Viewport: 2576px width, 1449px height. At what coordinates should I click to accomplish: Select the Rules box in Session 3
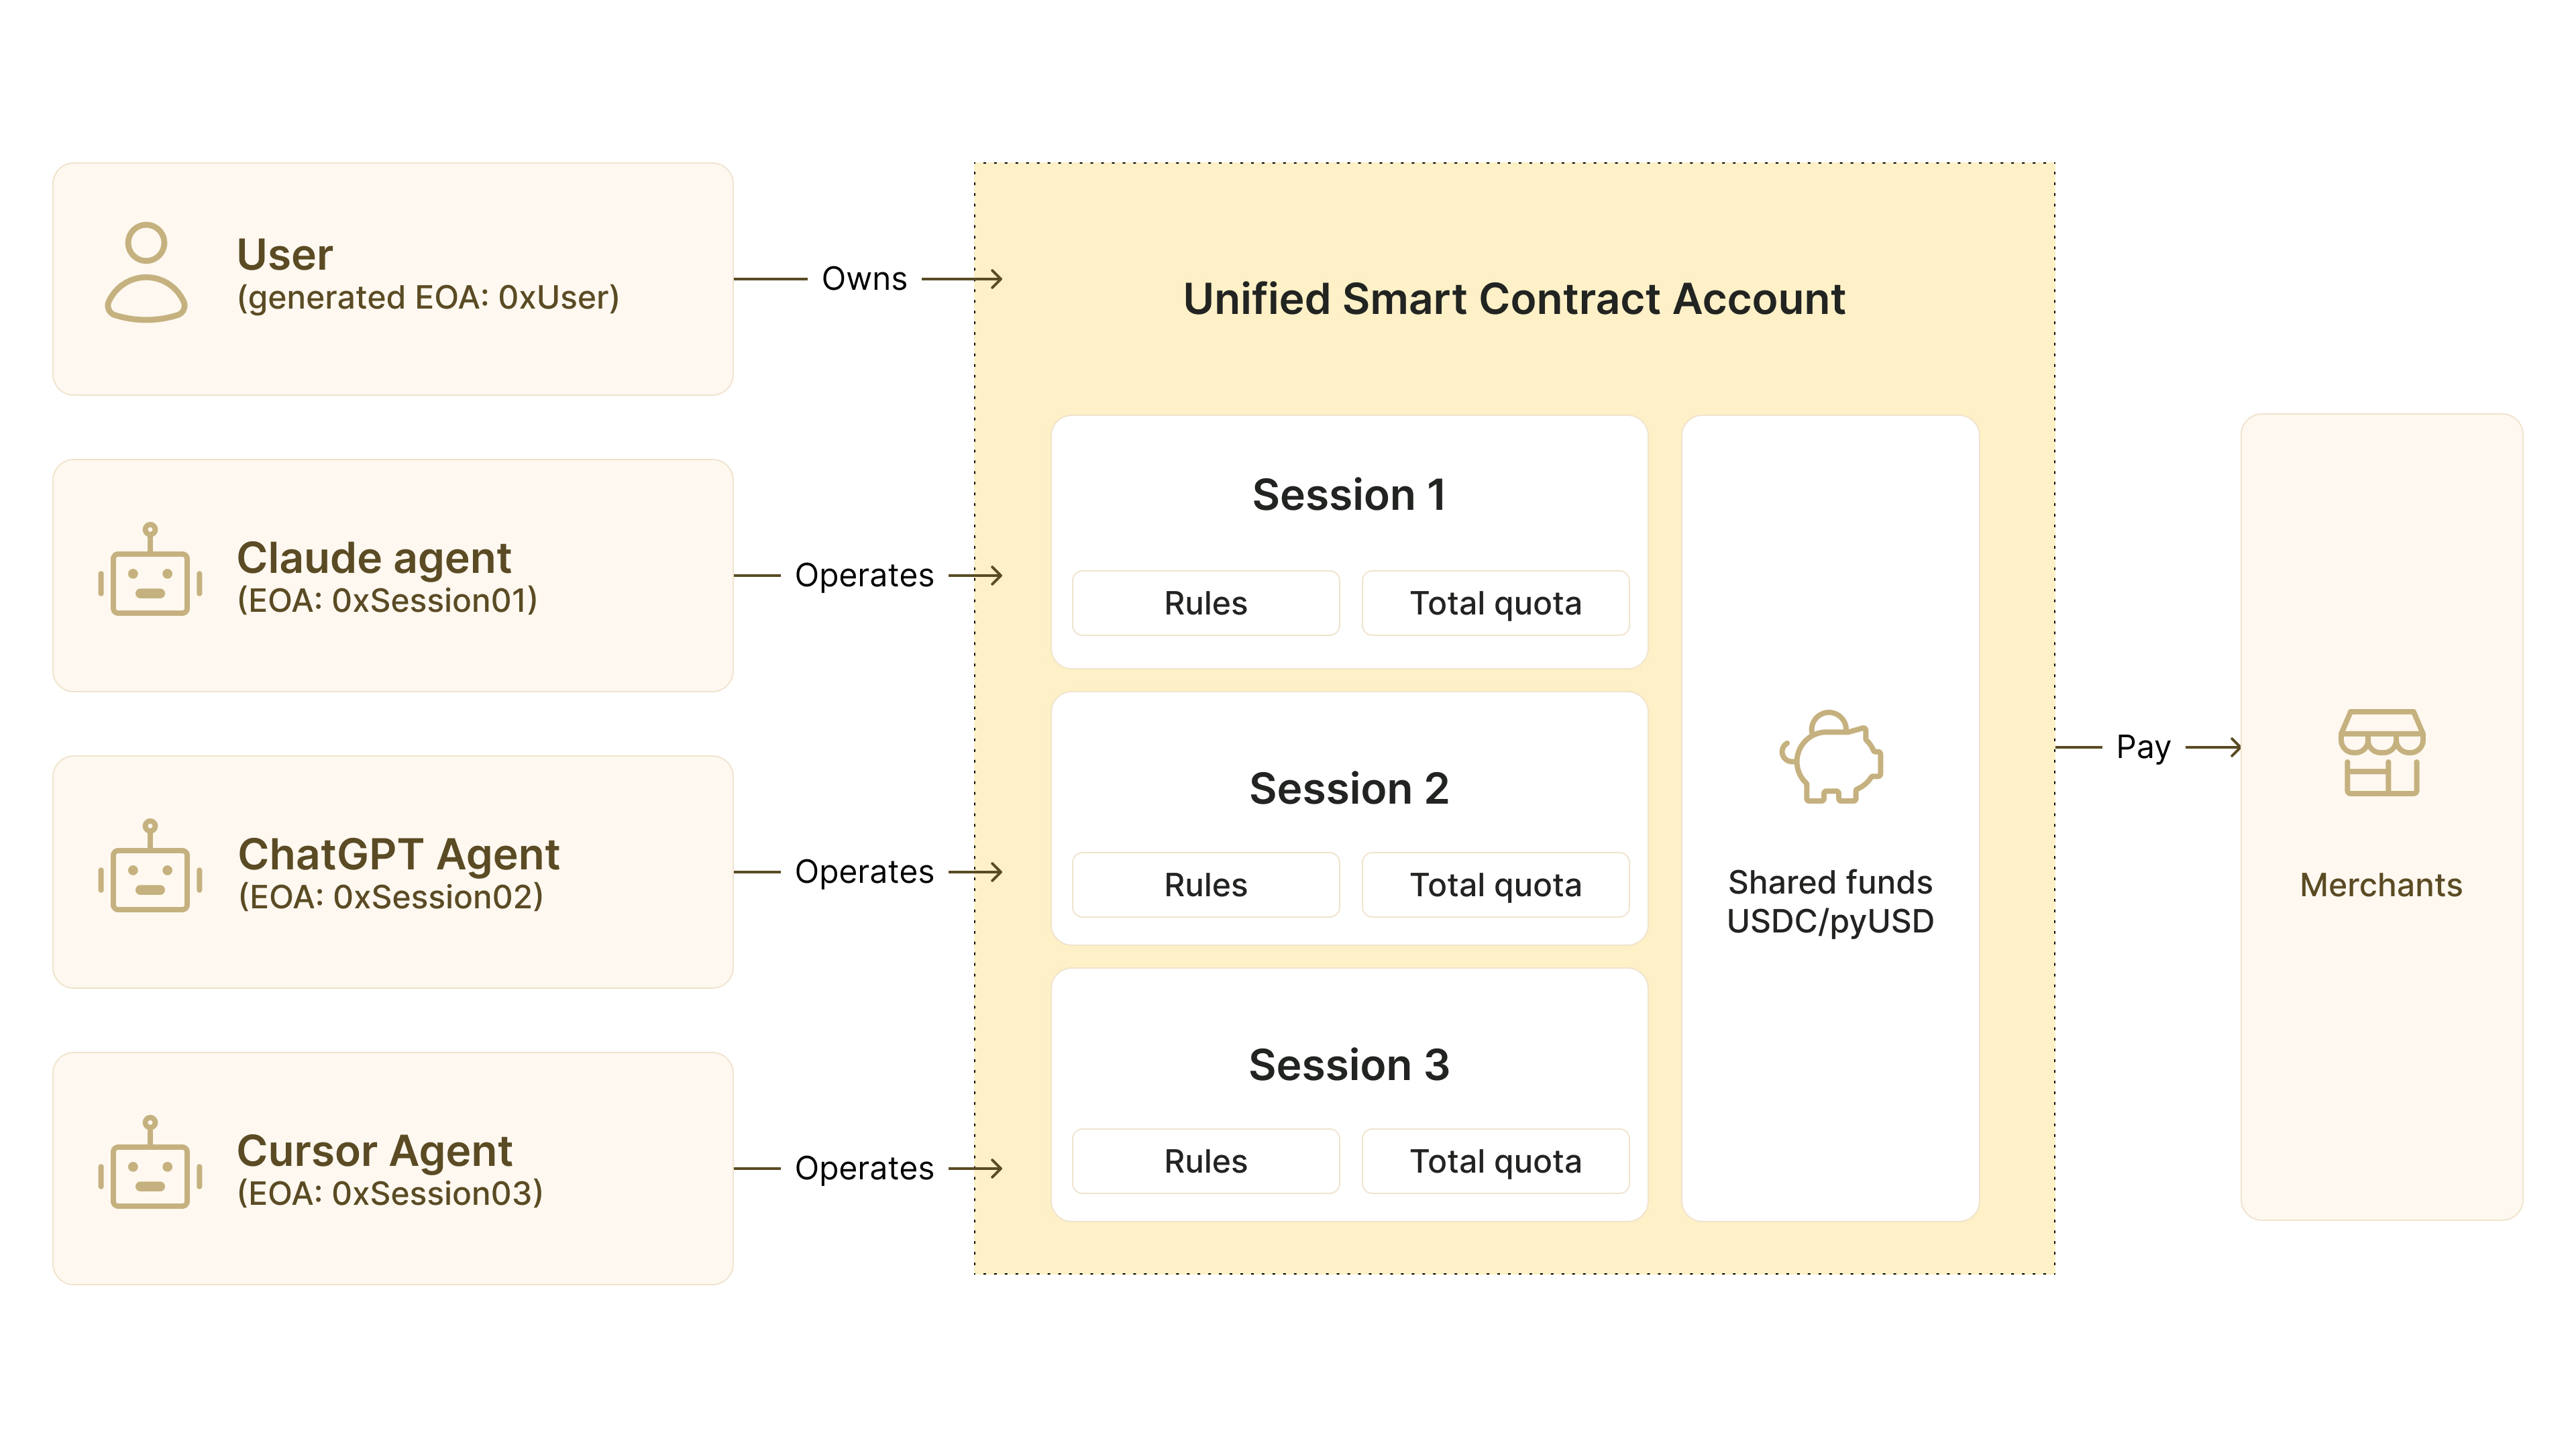[x=1205, y=1161]
